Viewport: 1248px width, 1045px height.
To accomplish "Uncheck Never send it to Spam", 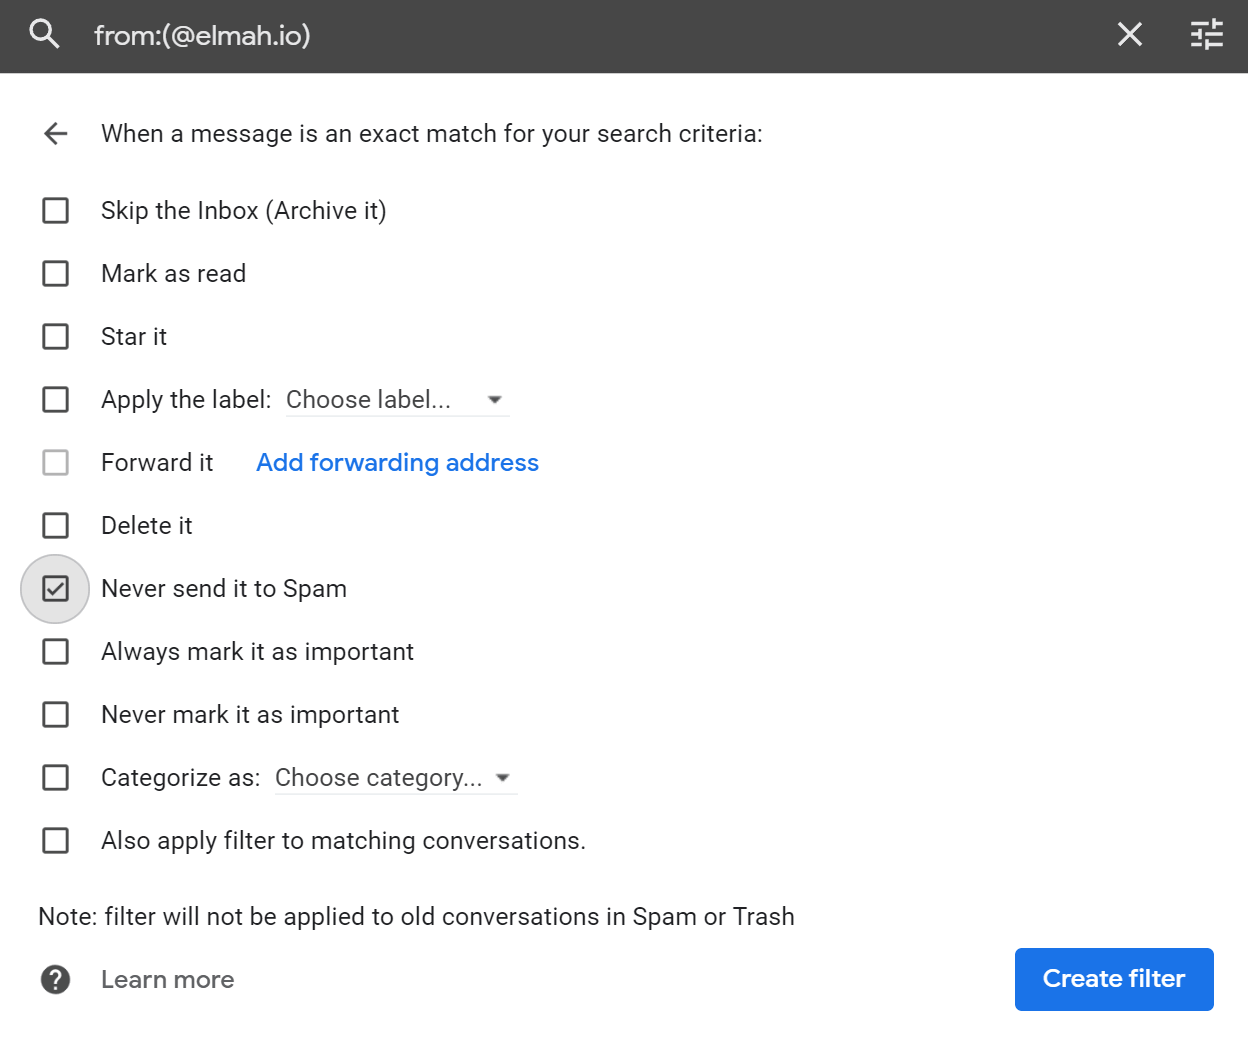I will pos(56,589).
